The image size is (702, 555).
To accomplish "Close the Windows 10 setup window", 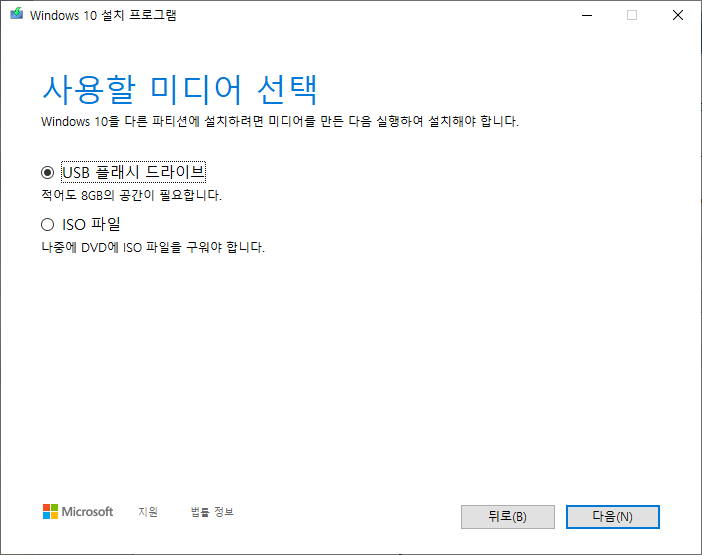I will [x=678, y=15].
